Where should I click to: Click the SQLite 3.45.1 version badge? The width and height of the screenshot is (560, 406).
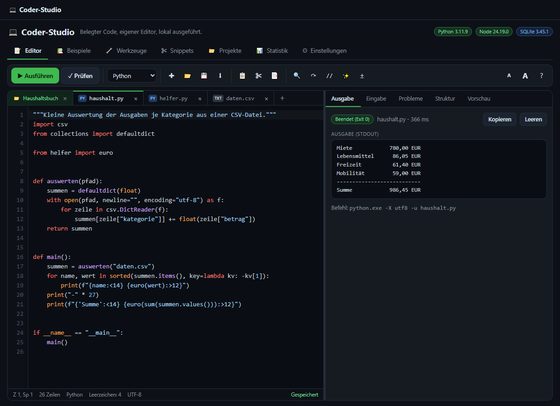(534, 32)
